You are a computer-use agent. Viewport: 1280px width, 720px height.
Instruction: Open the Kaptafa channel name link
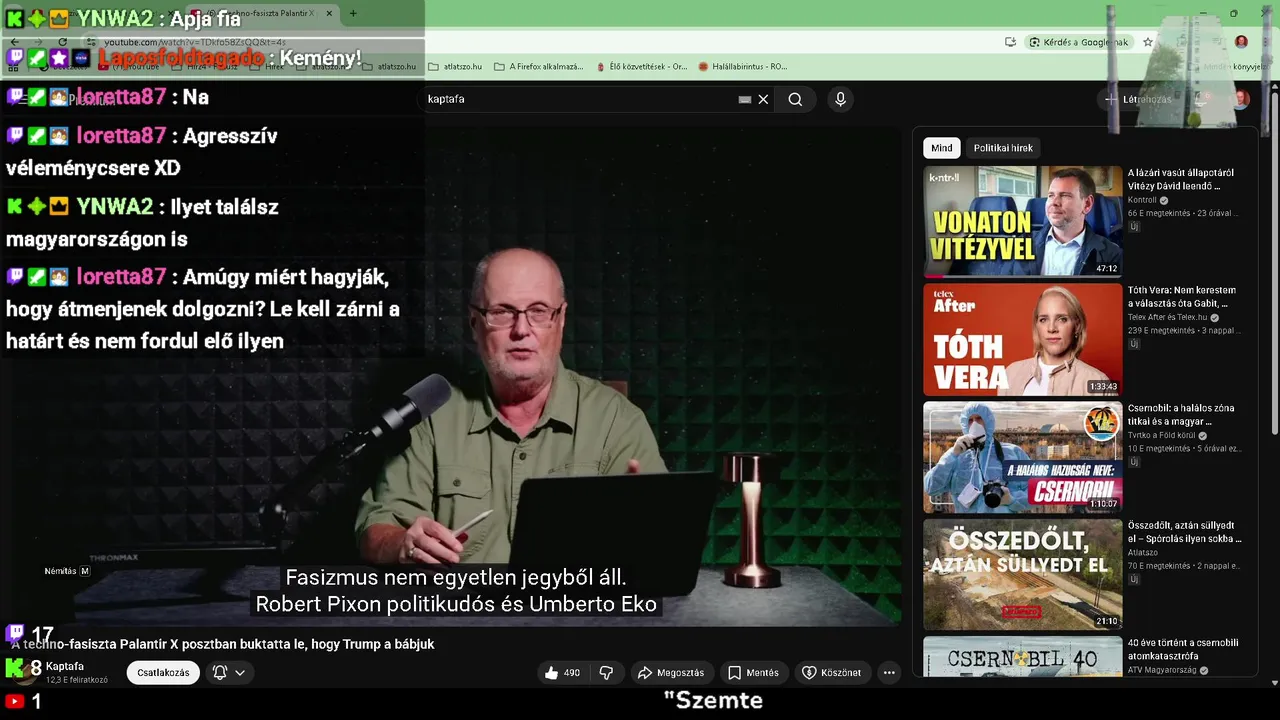65,666
